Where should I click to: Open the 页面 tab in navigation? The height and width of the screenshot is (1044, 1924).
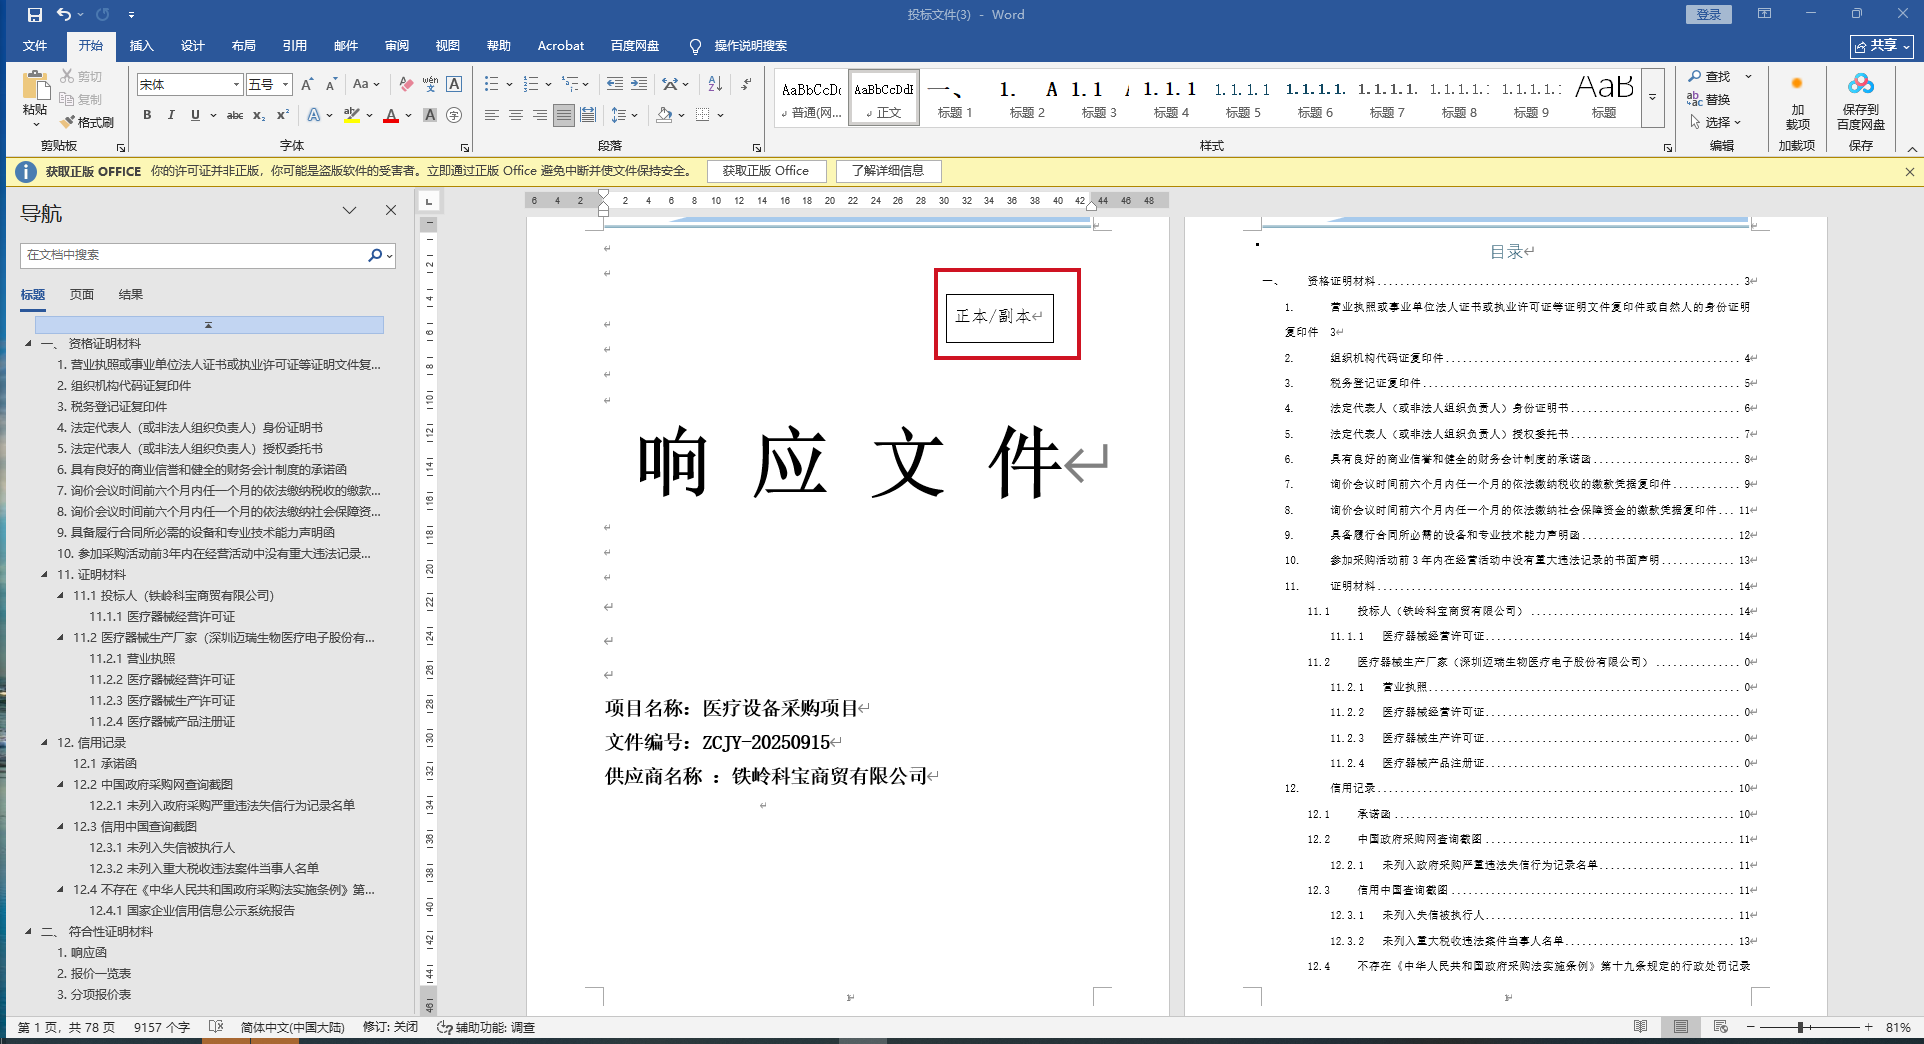[x=82, y=295]
